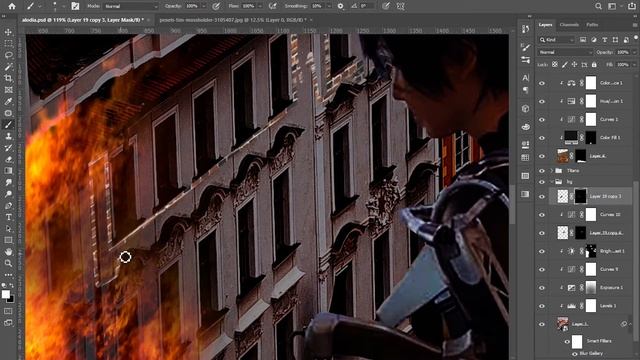Image resolution: width=640 pixels, height=360 pixels.
Task: Select the Magic Wand tool
Action: click(x=8, y=66)
